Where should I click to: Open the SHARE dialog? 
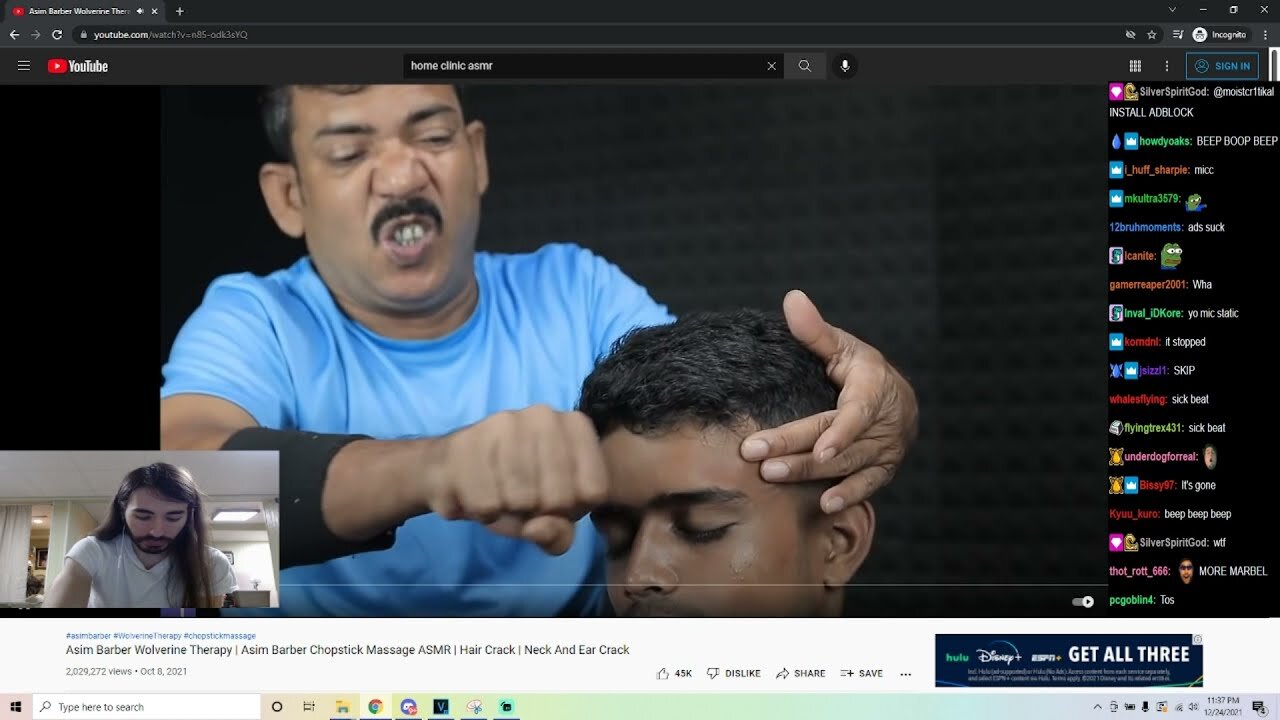click(x=801, y=673)
